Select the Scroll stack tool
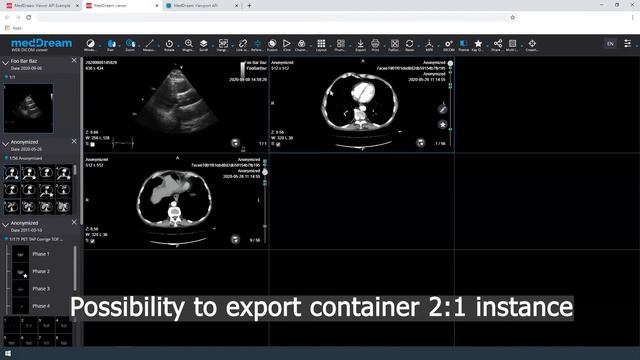Viewport: 640px width, 360px height. (203, 44)
